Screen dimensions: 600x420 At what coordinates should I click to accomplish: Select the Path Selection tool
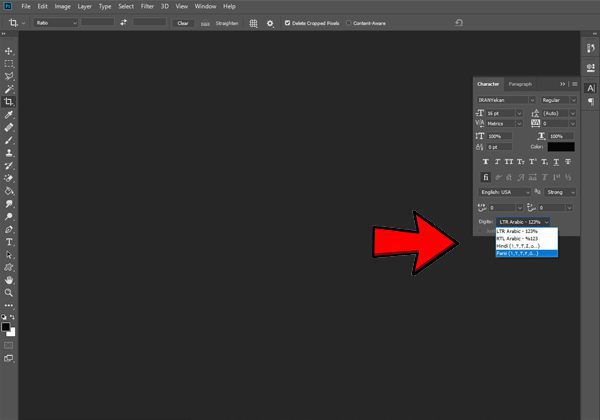tap(8, 255)
